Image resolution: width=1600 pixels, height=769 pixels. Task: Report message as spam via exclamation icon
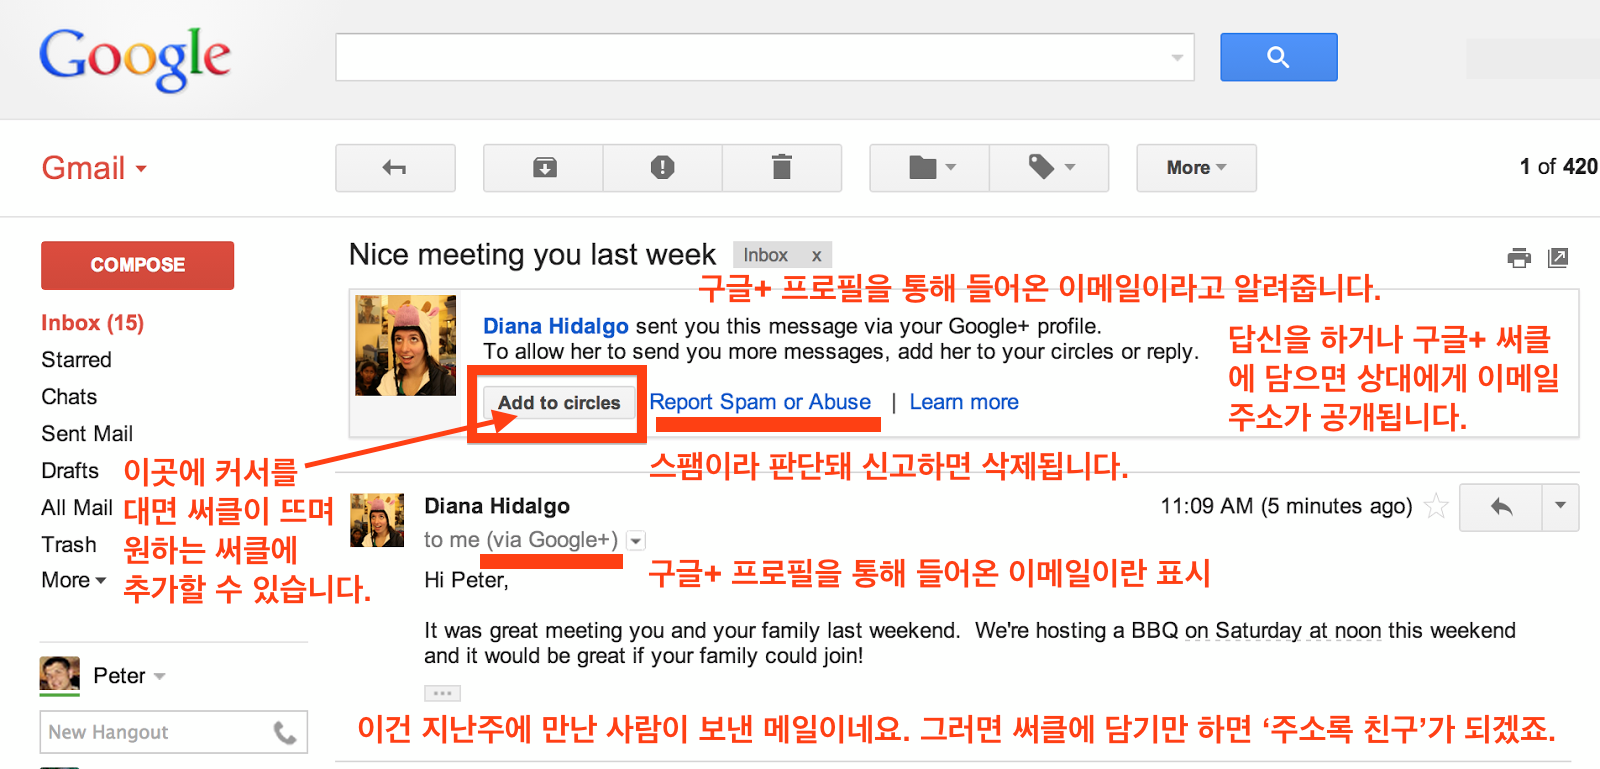tap(662, 168)
